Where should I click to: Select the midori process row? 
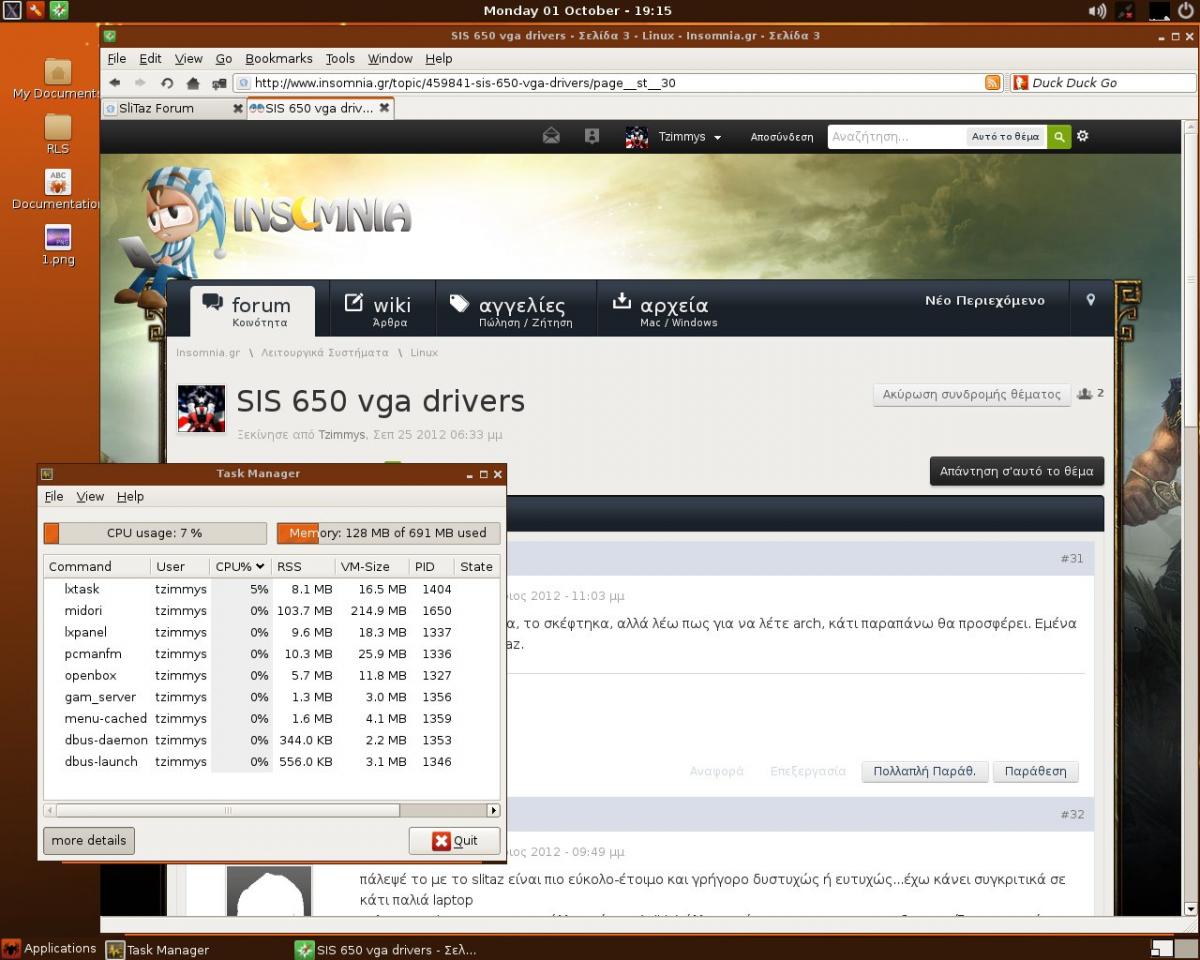(x=271, y=611)
